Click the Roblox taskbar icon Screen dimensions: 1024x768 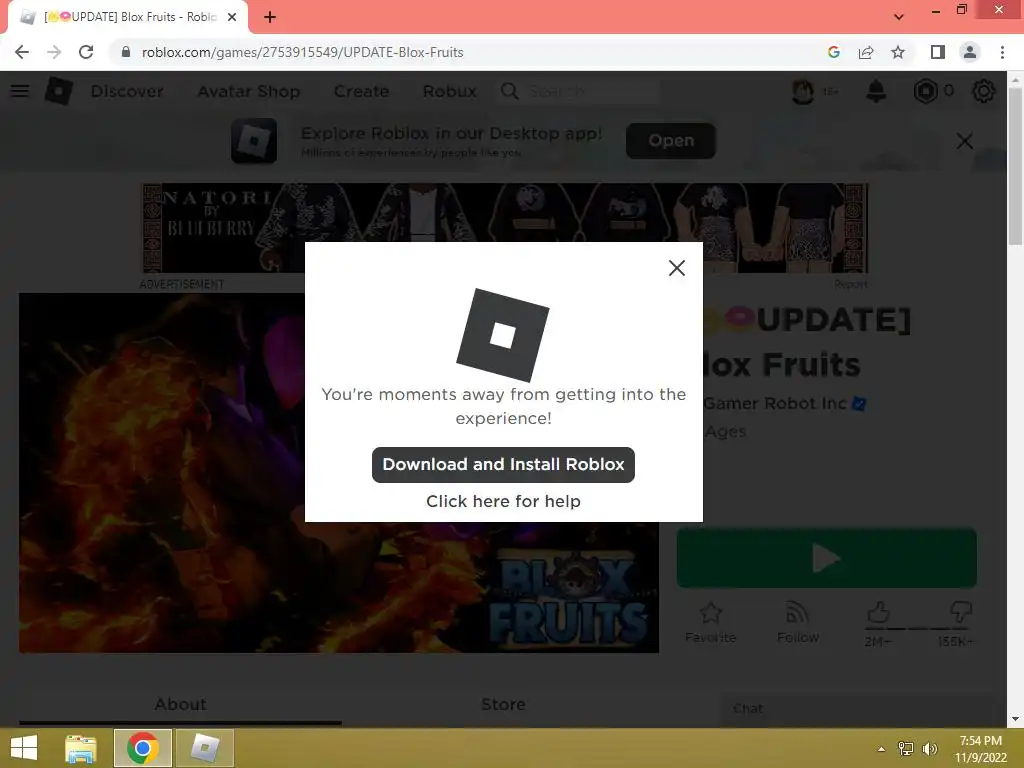pyautogui.click(x=204, y=748)
